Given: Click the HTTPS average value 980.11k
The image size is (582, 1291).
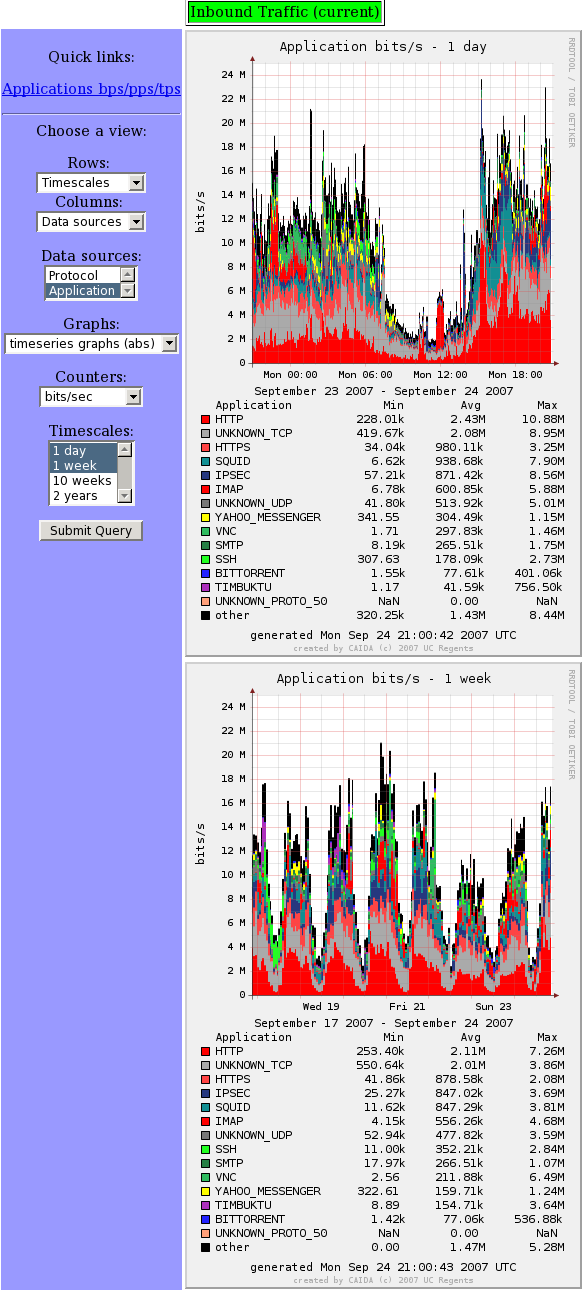Looking at the screenshot, I should point(461,447).
